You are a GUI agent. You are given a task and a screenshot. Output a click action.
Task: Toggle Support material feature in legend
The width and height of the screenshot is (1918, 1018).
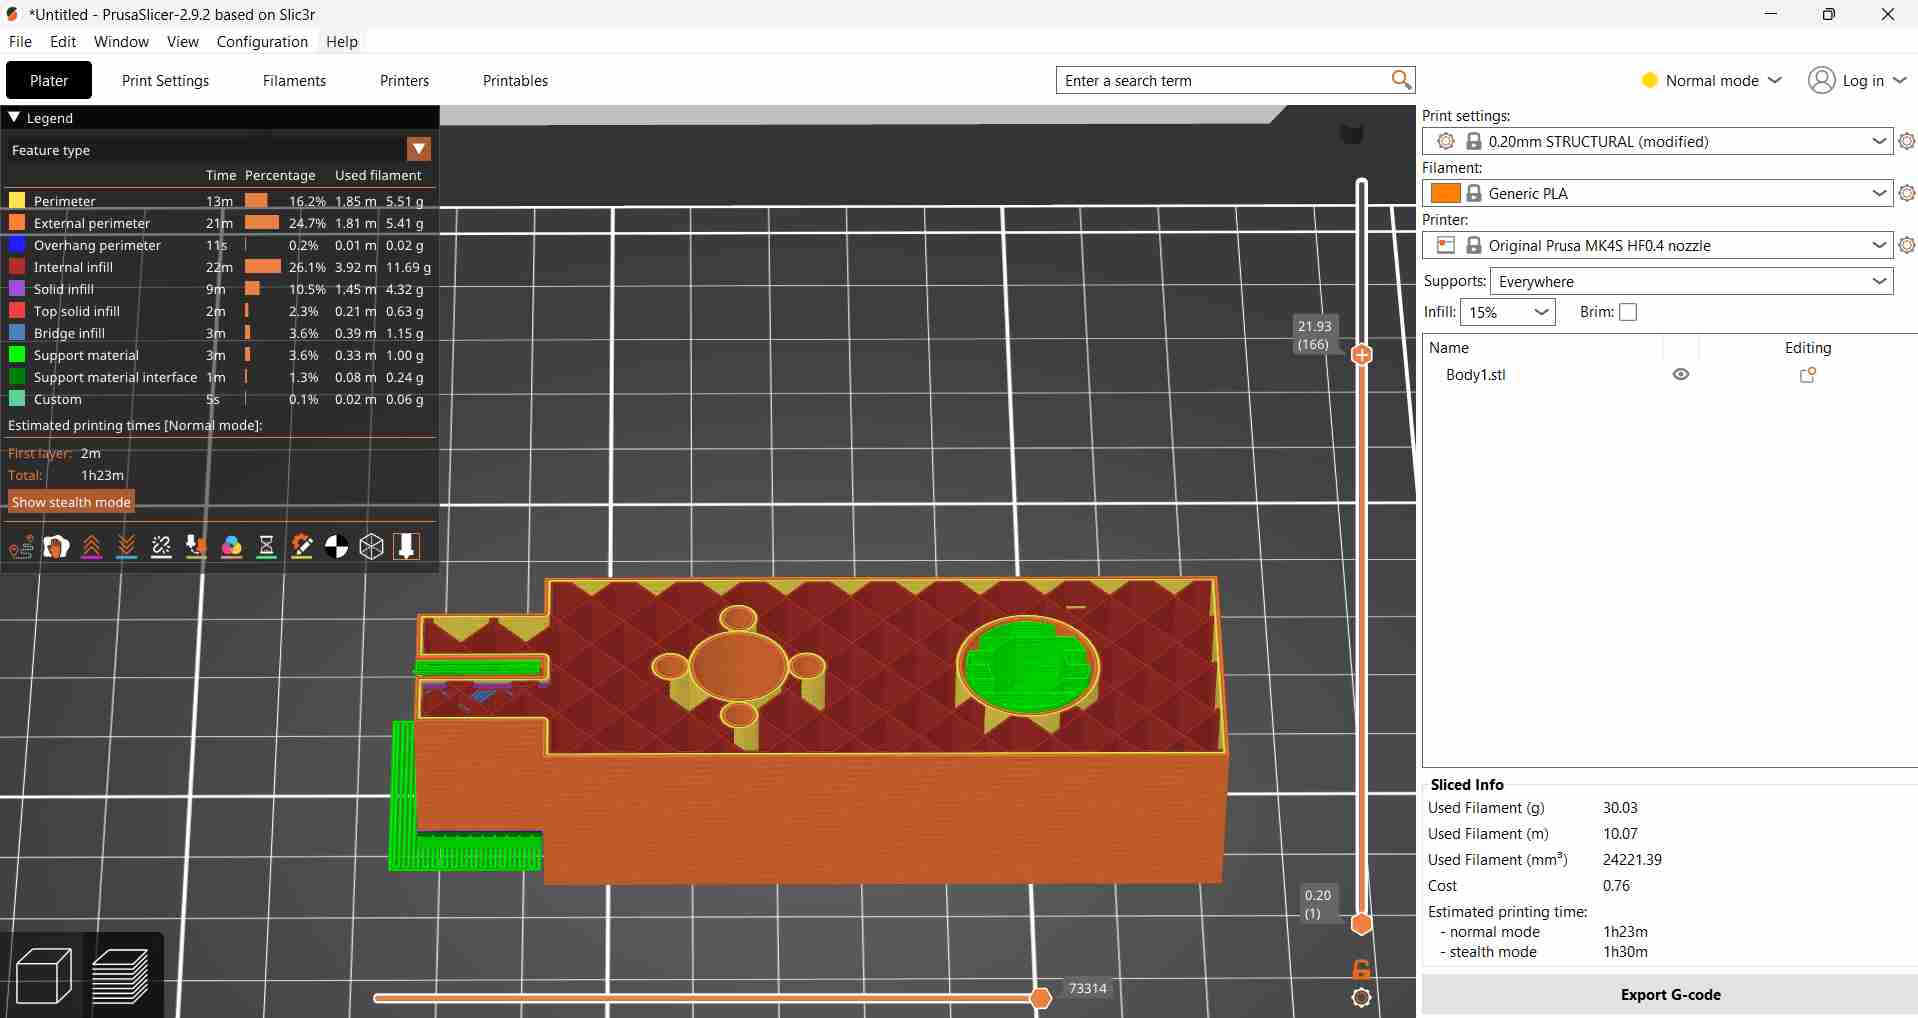[x=220, y=355]
